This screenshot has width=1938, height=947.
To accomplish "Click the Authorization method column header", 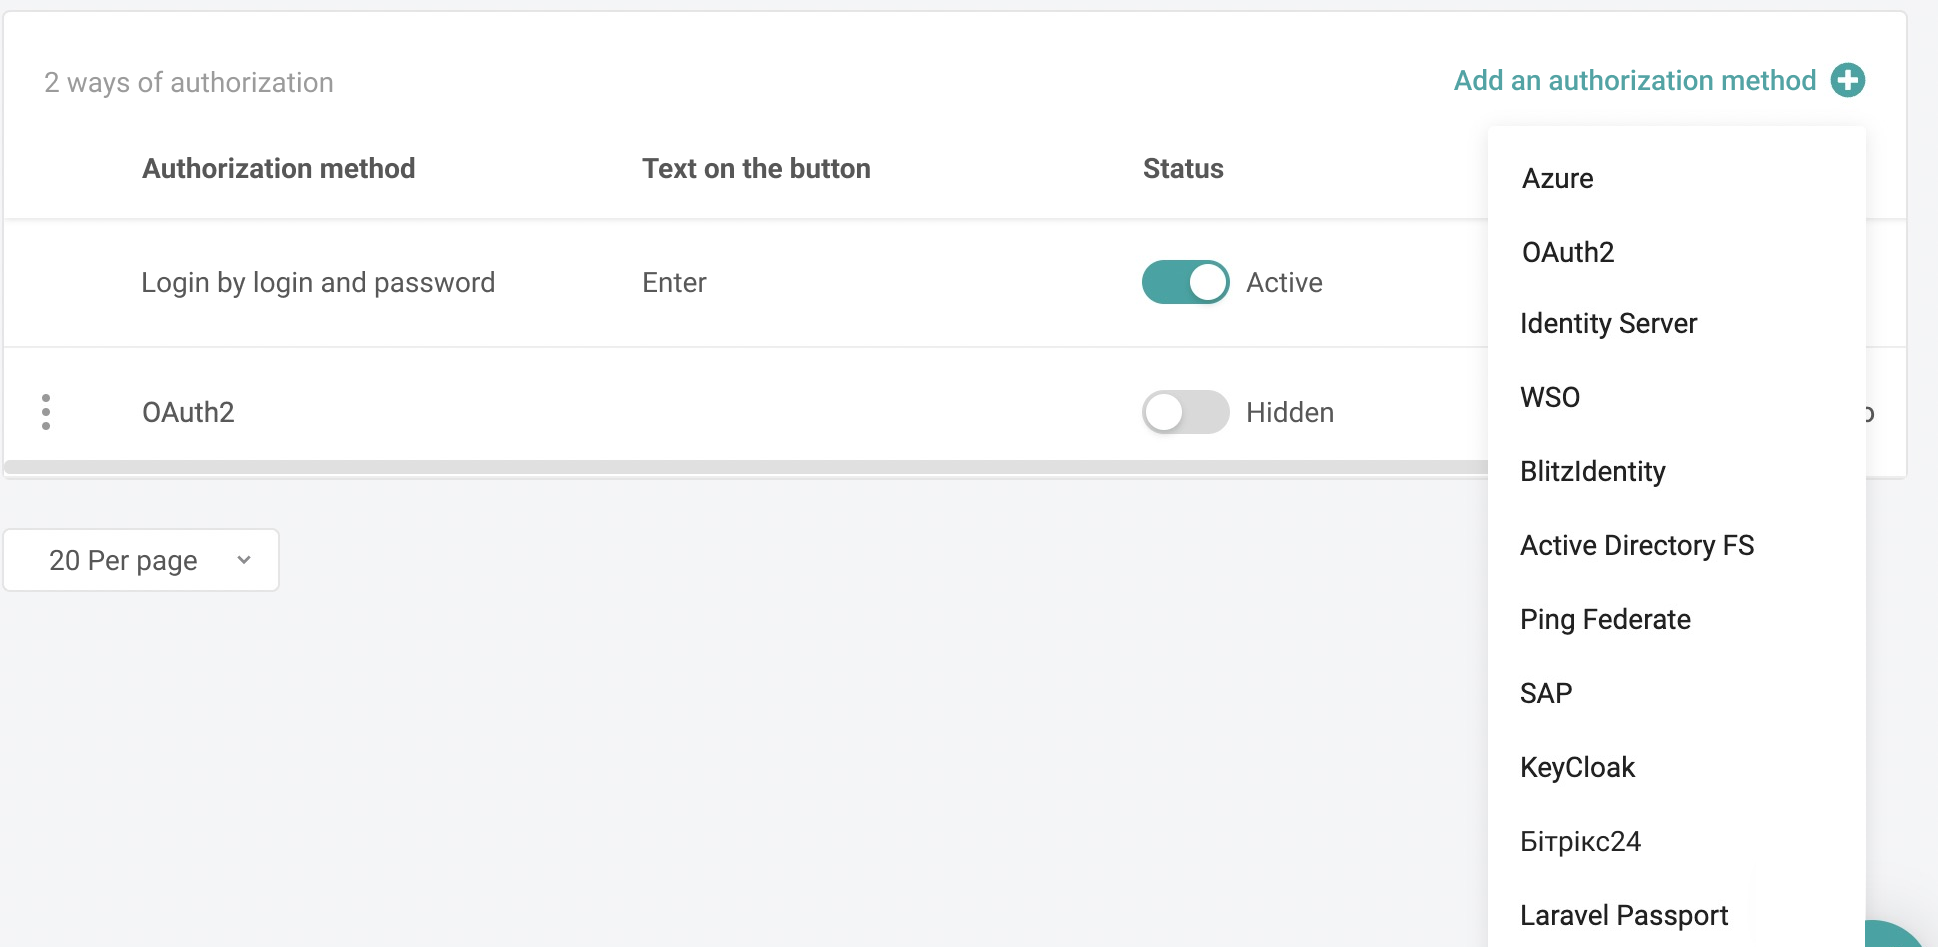I will tap(278, 168).
